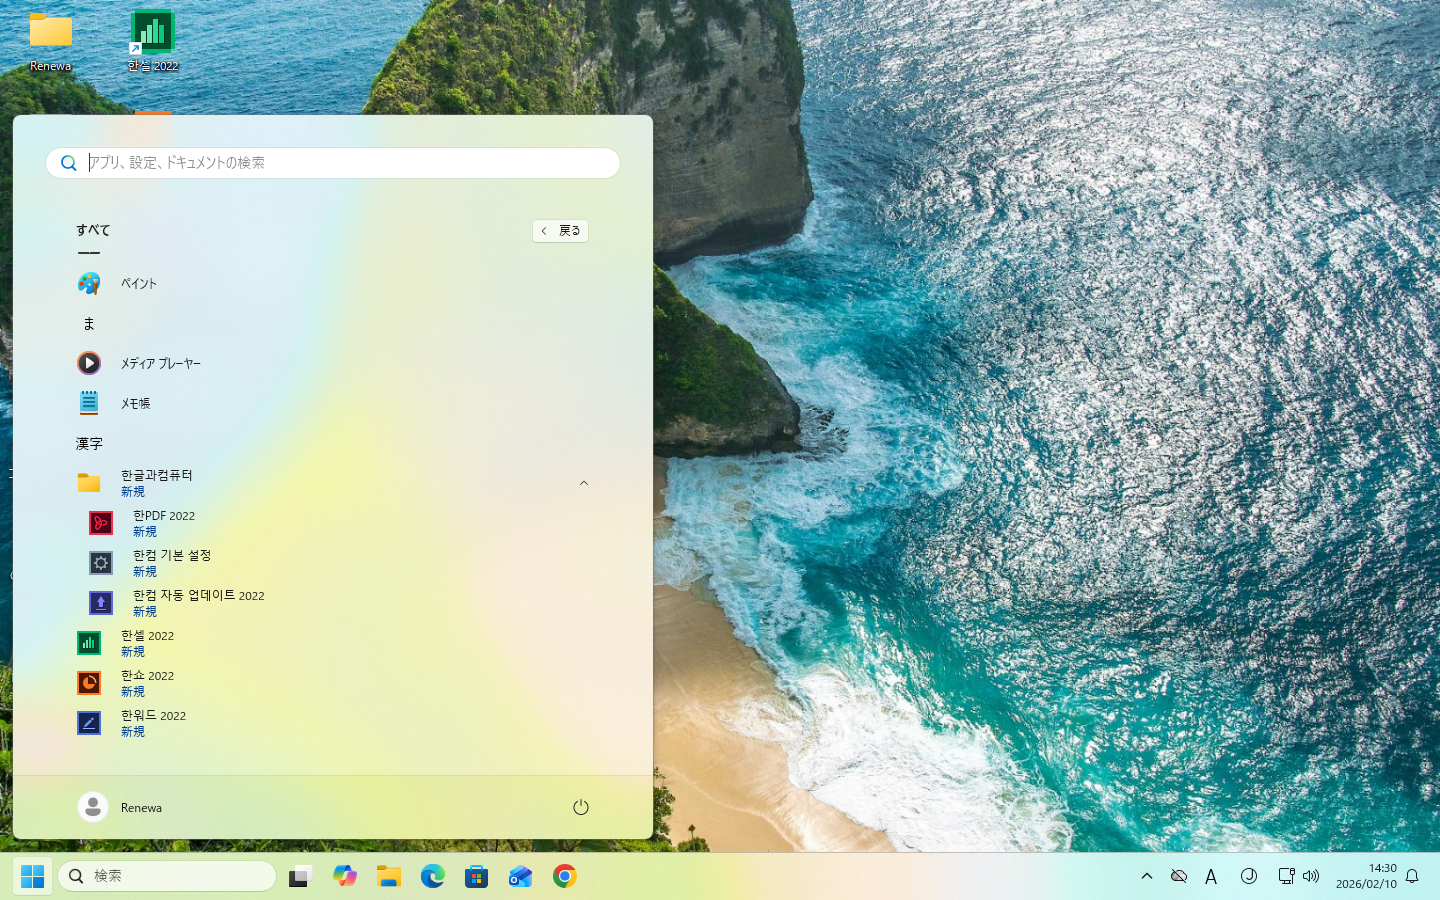Image resolution: width=1440 pixels, height=900 pixels.
Task: Click the ま letter index header
Action: [x=89, y=324]
